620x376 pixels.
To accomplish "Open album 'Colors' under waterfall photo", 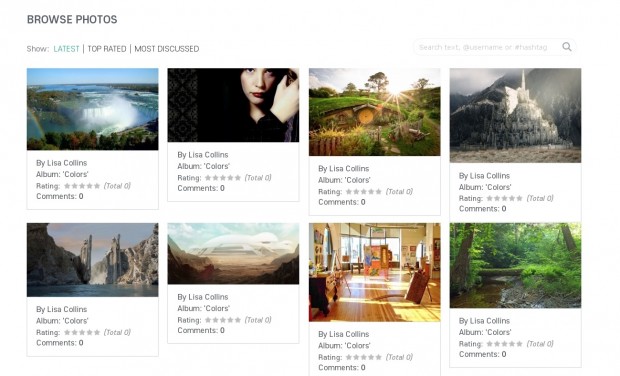I will [x=62, y=174].
